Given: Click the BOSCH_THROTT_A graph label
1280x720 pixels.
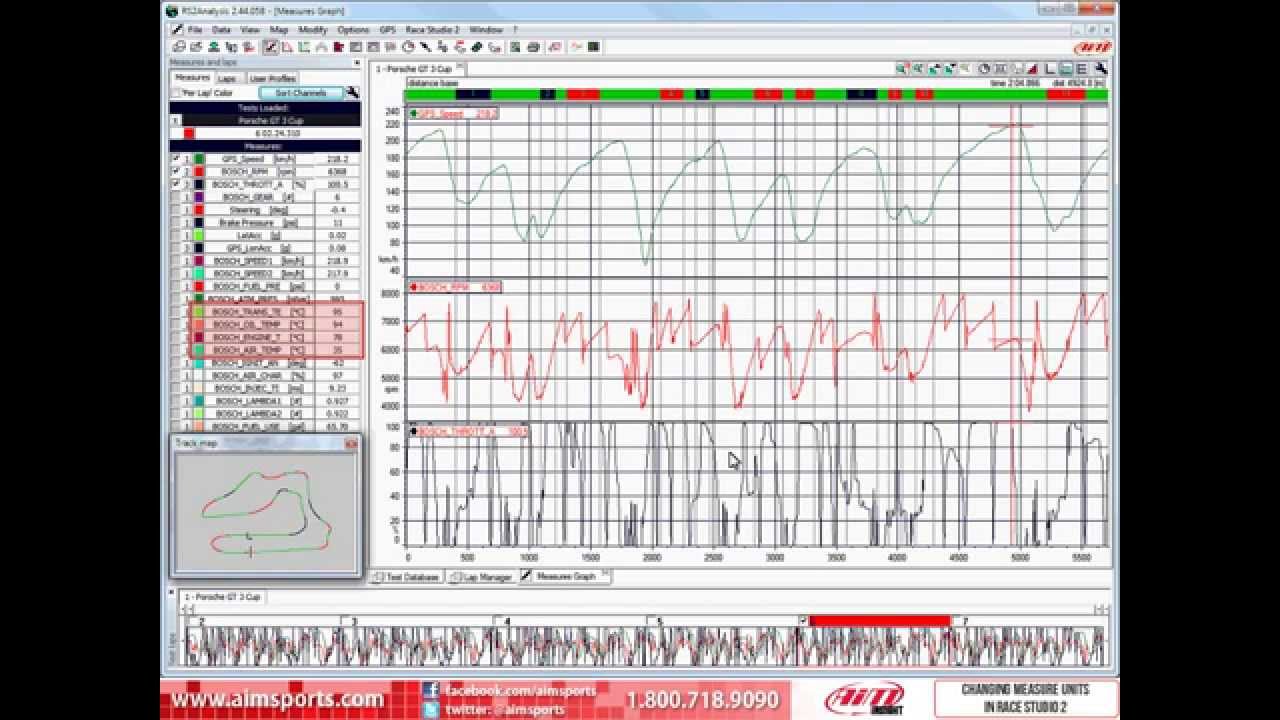Looking at the screenshot, I should pyautogui.click(x=468, y=432).
